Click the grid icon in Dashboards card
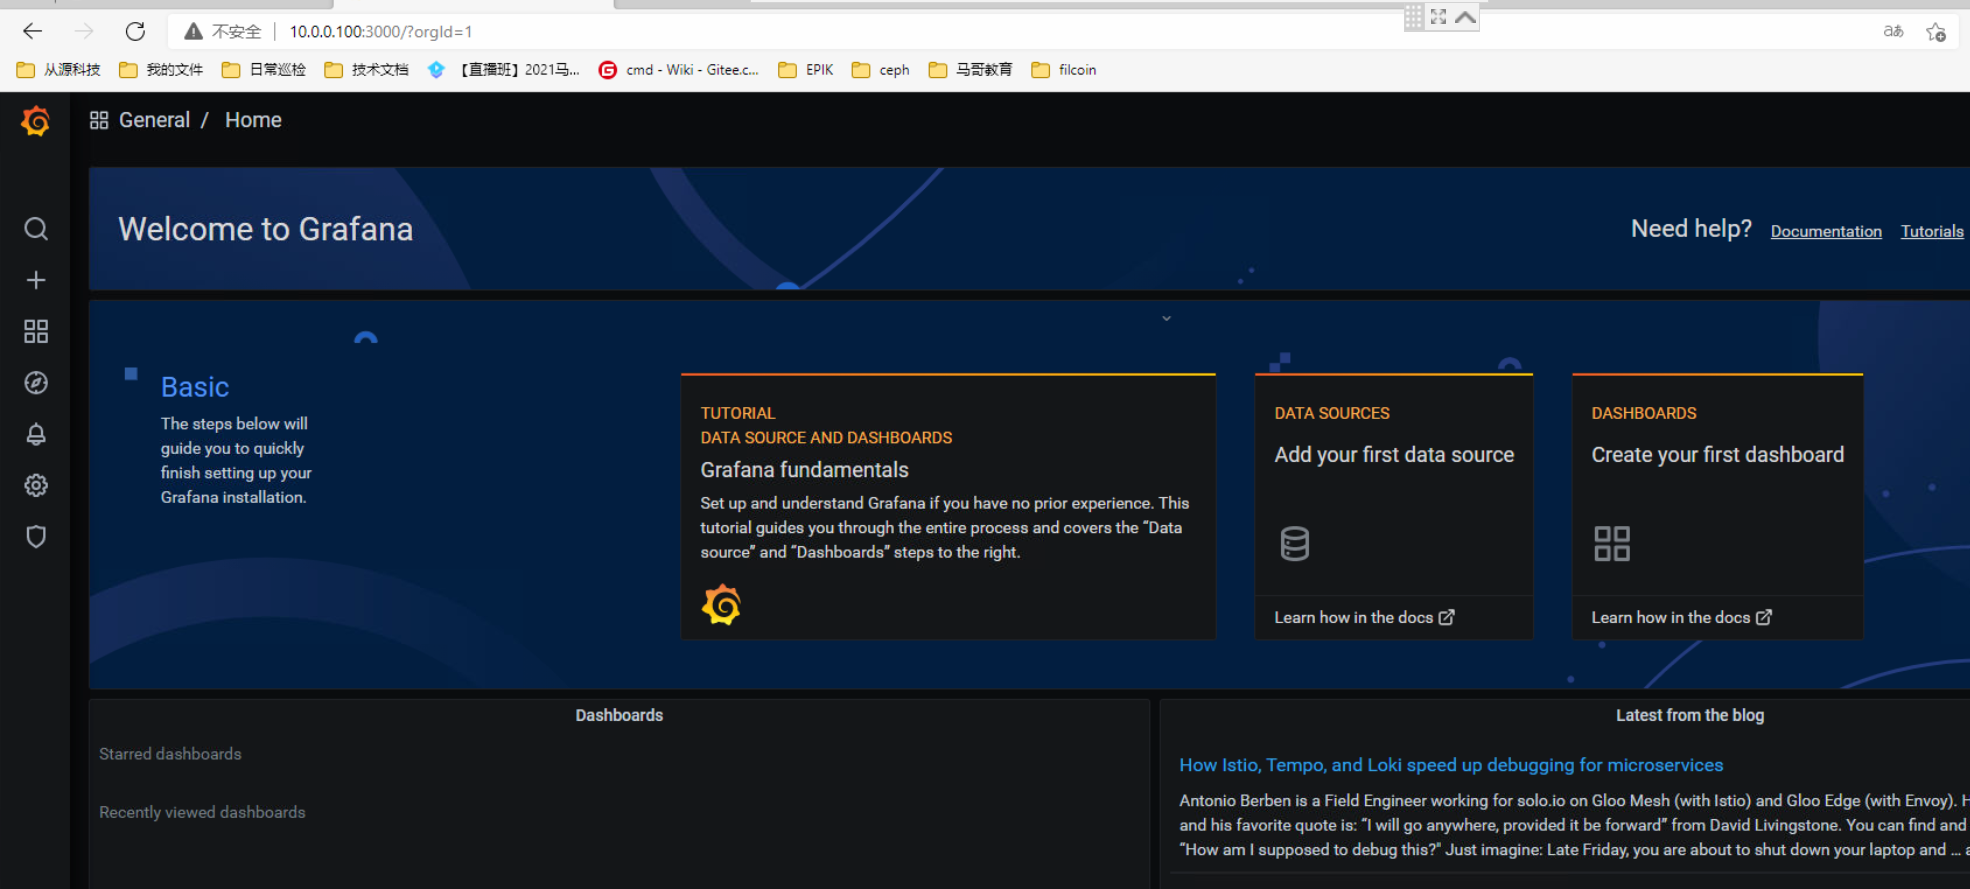Screen dimensions: 1970x889 (1612, 544)
